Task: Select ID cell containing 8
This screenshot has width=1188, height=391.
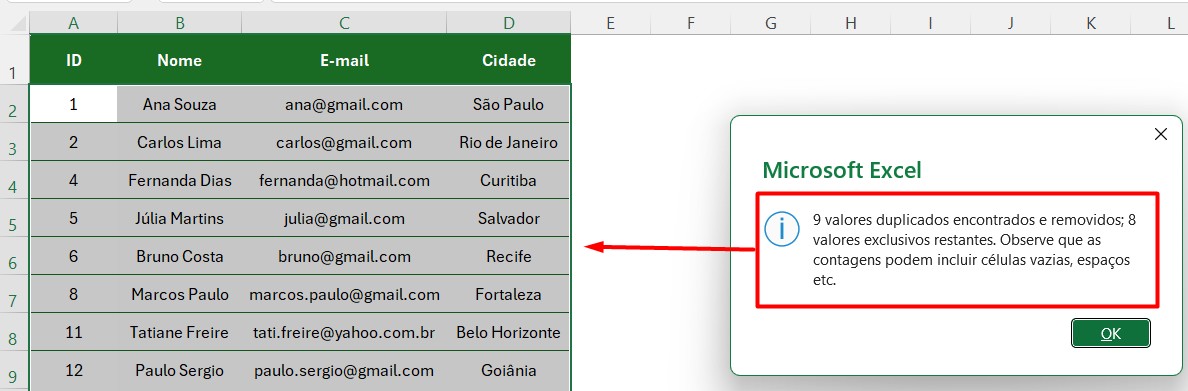Action: (x=73, y=294)
